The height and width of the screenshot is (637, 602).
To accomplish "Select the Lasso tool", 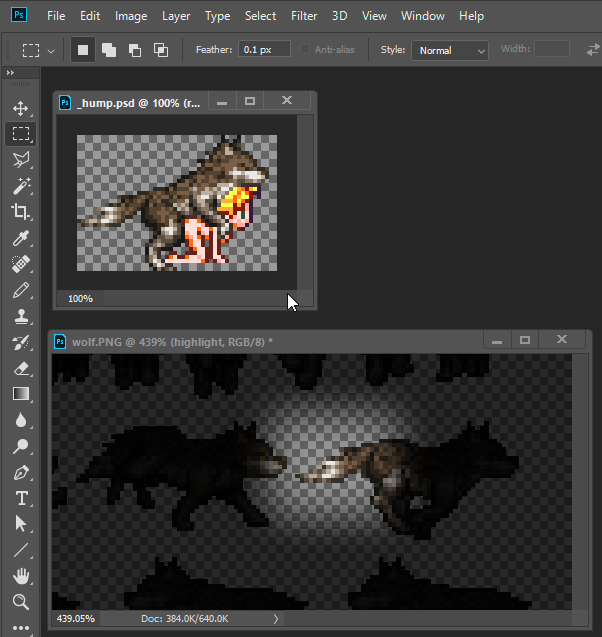I will [20, 160].
